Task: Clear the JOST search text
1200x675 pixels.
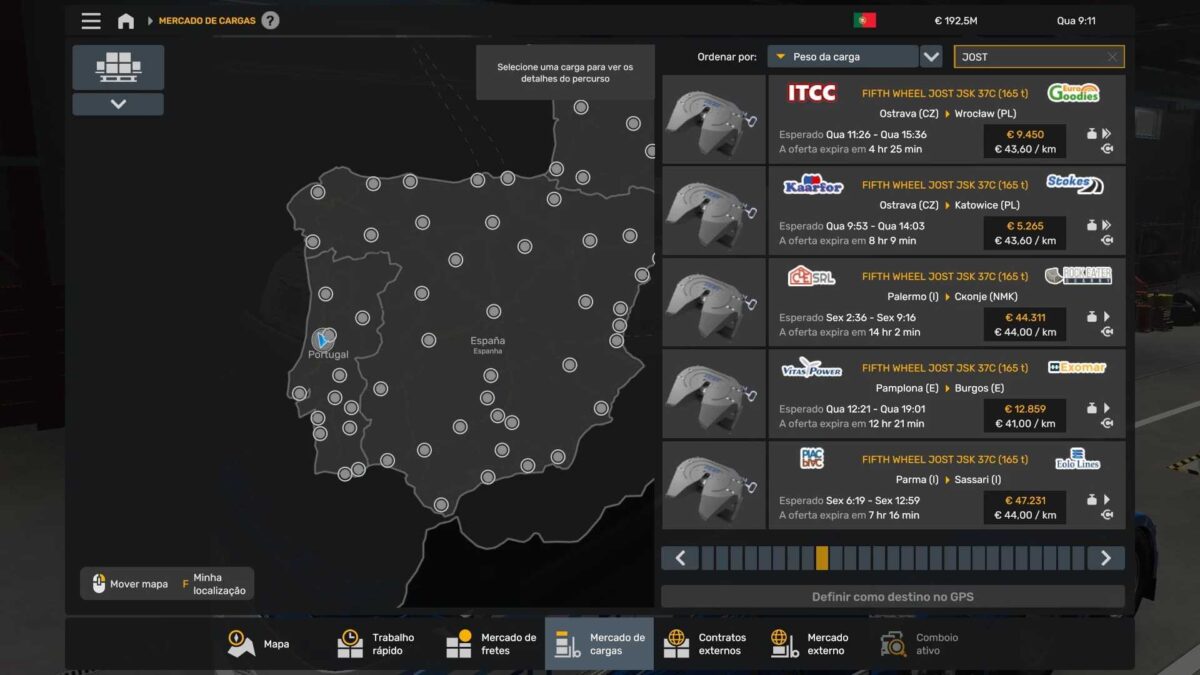Action: point(1112,57)
